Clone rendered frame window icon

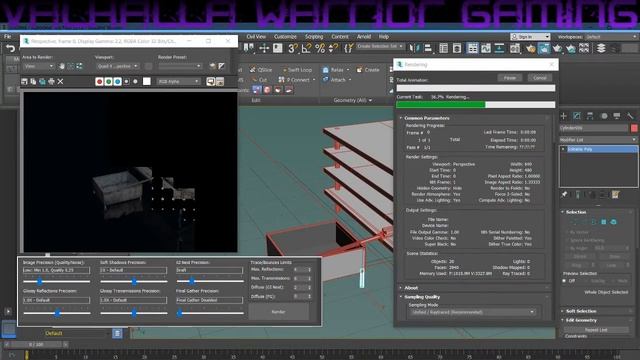[x=42, y=82]
